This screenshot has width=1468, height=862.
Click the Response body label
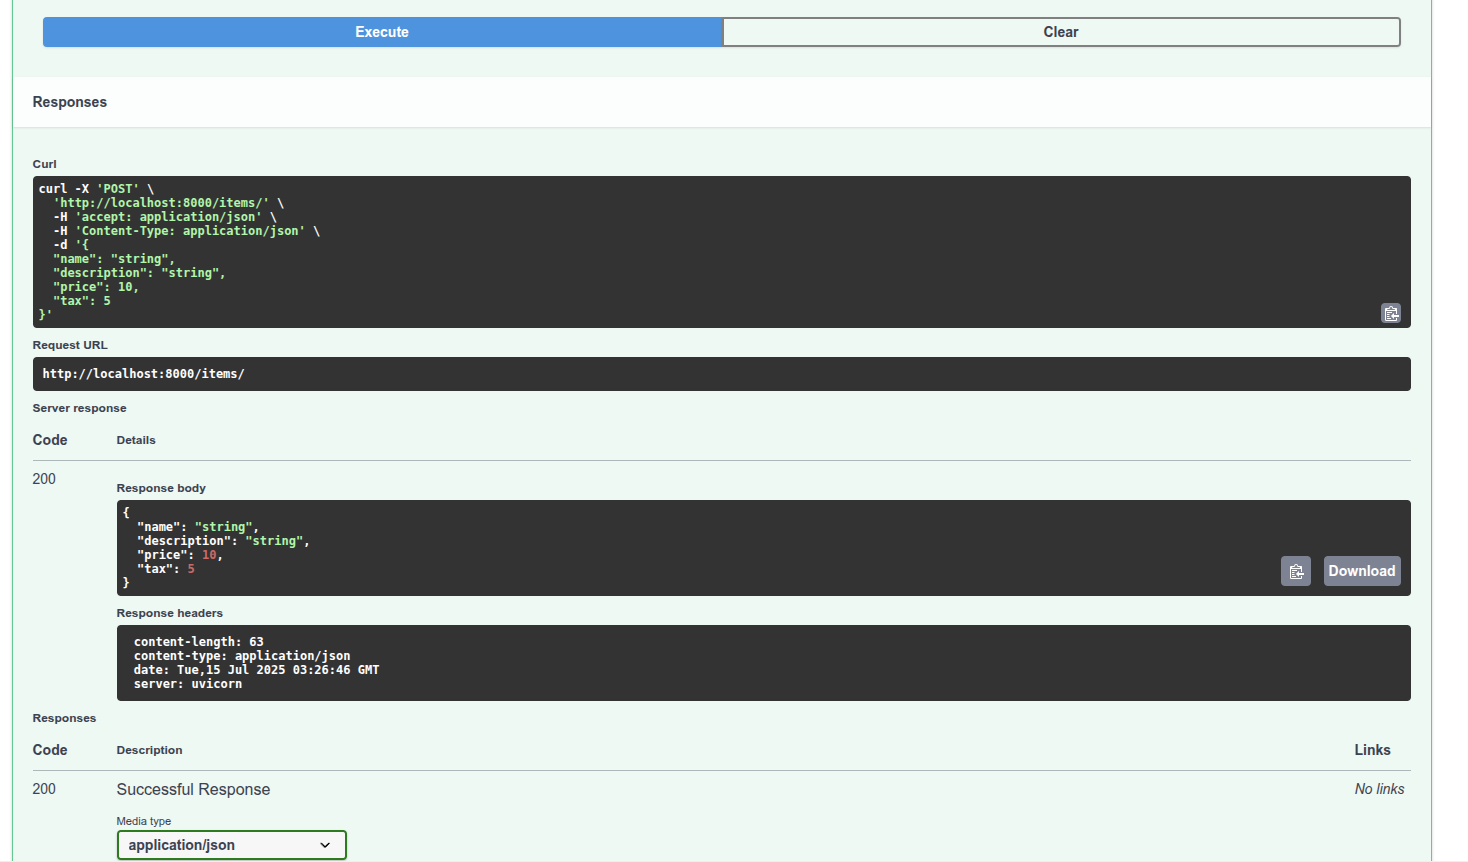pos(161,488)
